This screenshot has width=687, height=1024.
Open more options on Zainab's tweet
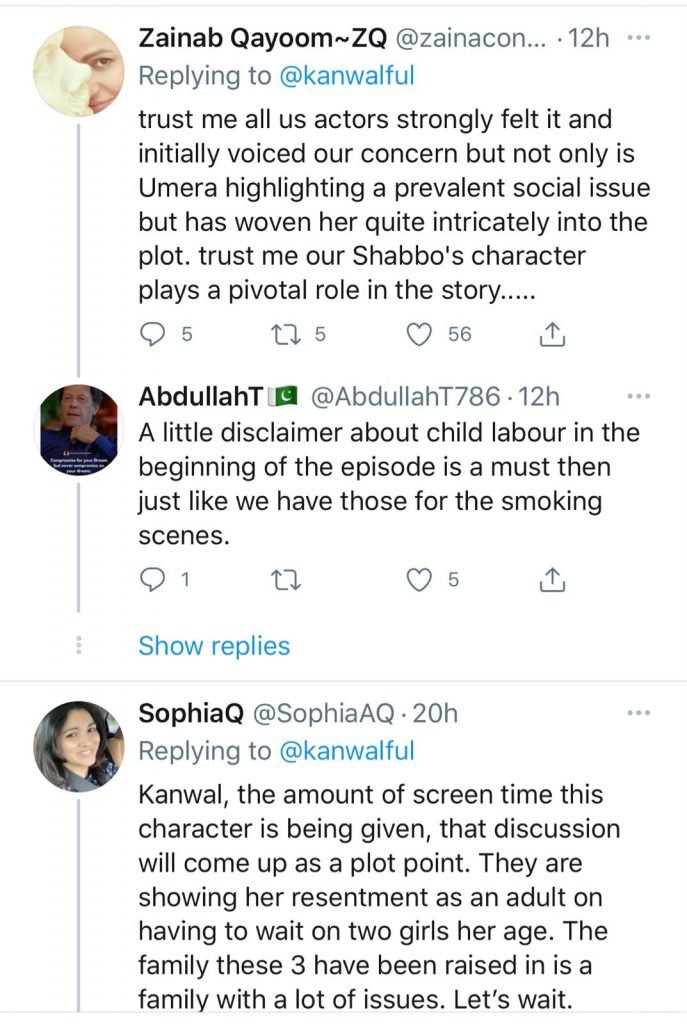tap(638, 39)
